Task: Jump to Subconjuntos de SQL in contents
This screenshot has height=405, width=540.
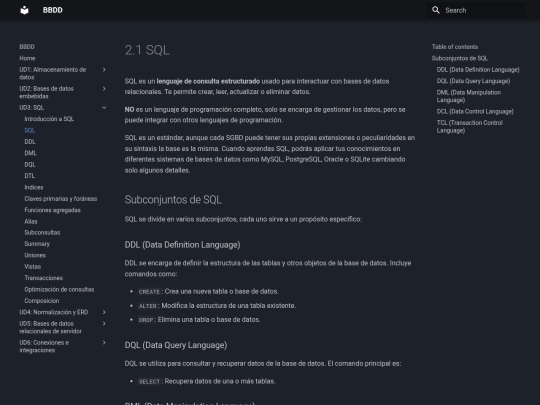Action: [460, 58]
